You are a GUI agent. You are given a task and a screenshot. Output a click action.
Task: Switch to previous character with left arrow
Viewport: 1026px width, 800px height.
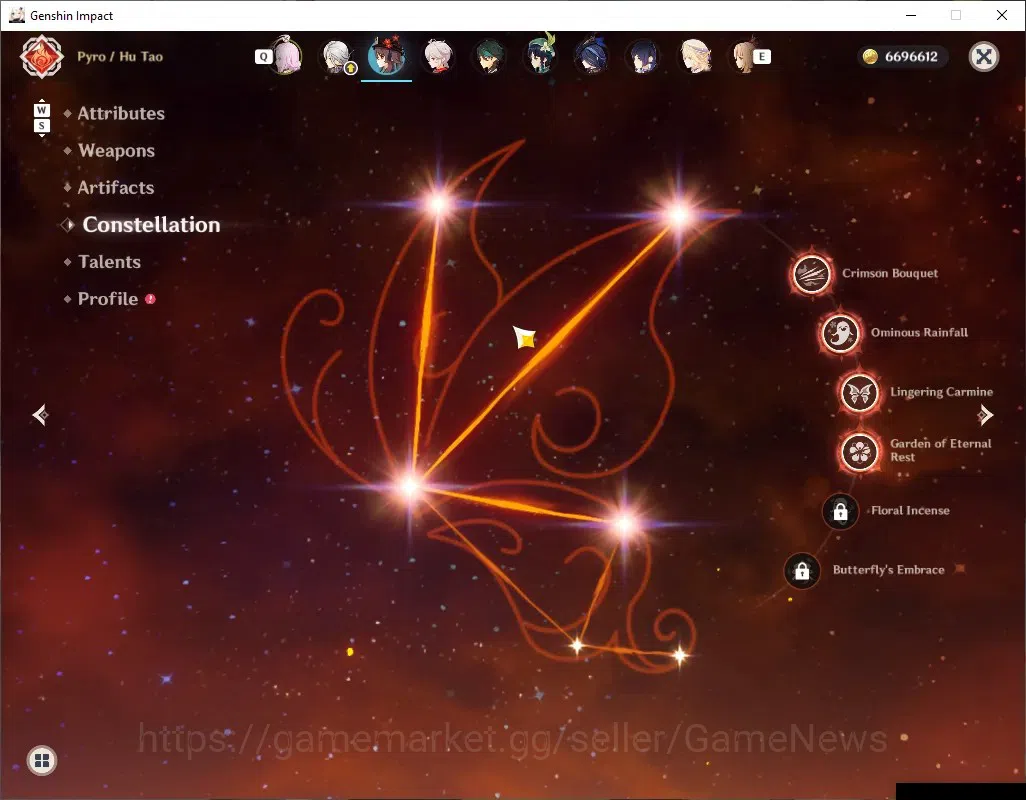point(41,415)
